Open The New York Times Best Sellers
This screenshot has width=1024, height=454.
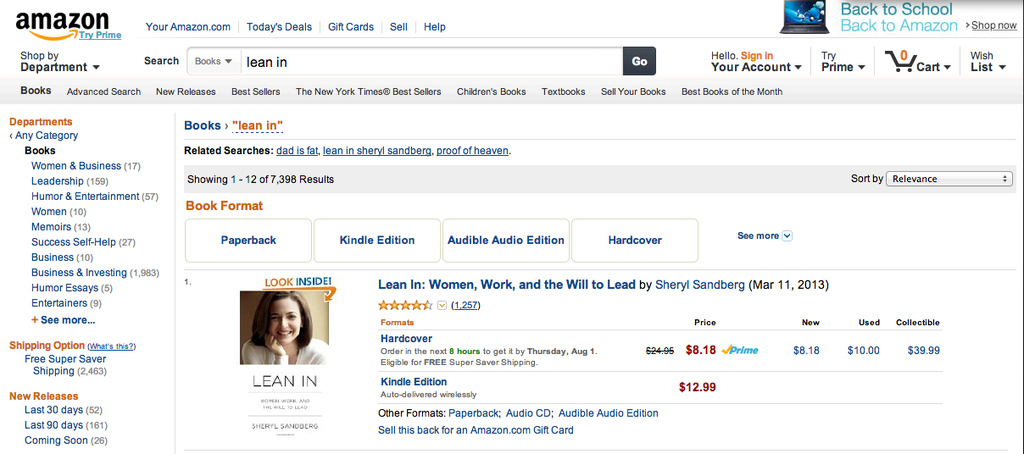368,91
